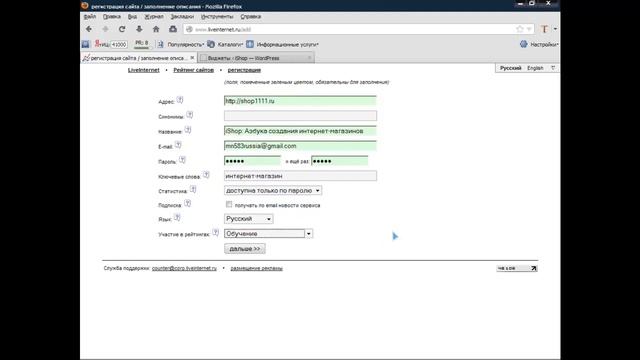Go back with the browser back arrow

point(89,29)
